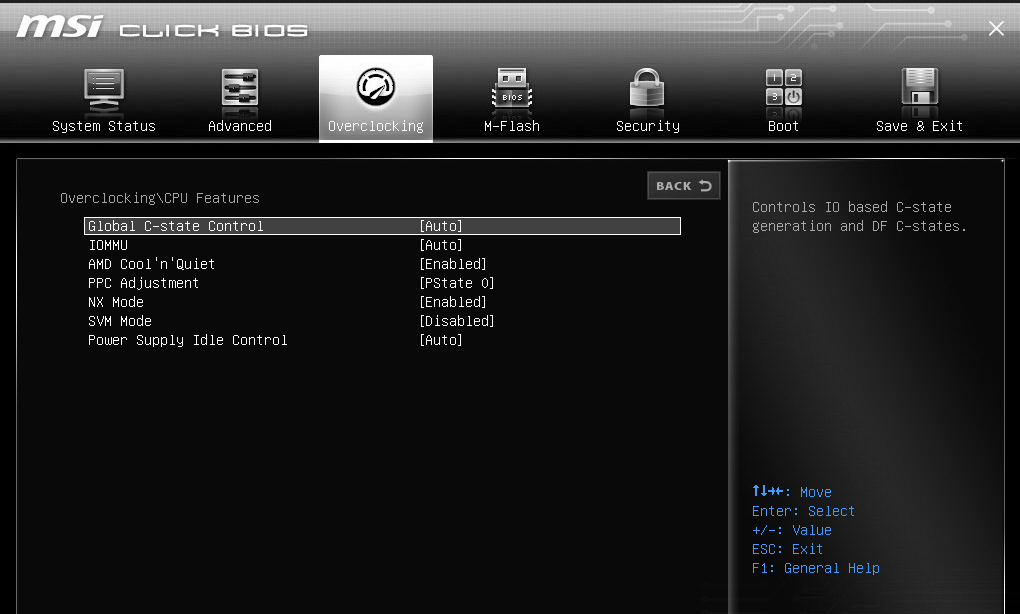The image size is (1020, 614).
Task: Select the Global C-state Control label
Action: [176, 226]
